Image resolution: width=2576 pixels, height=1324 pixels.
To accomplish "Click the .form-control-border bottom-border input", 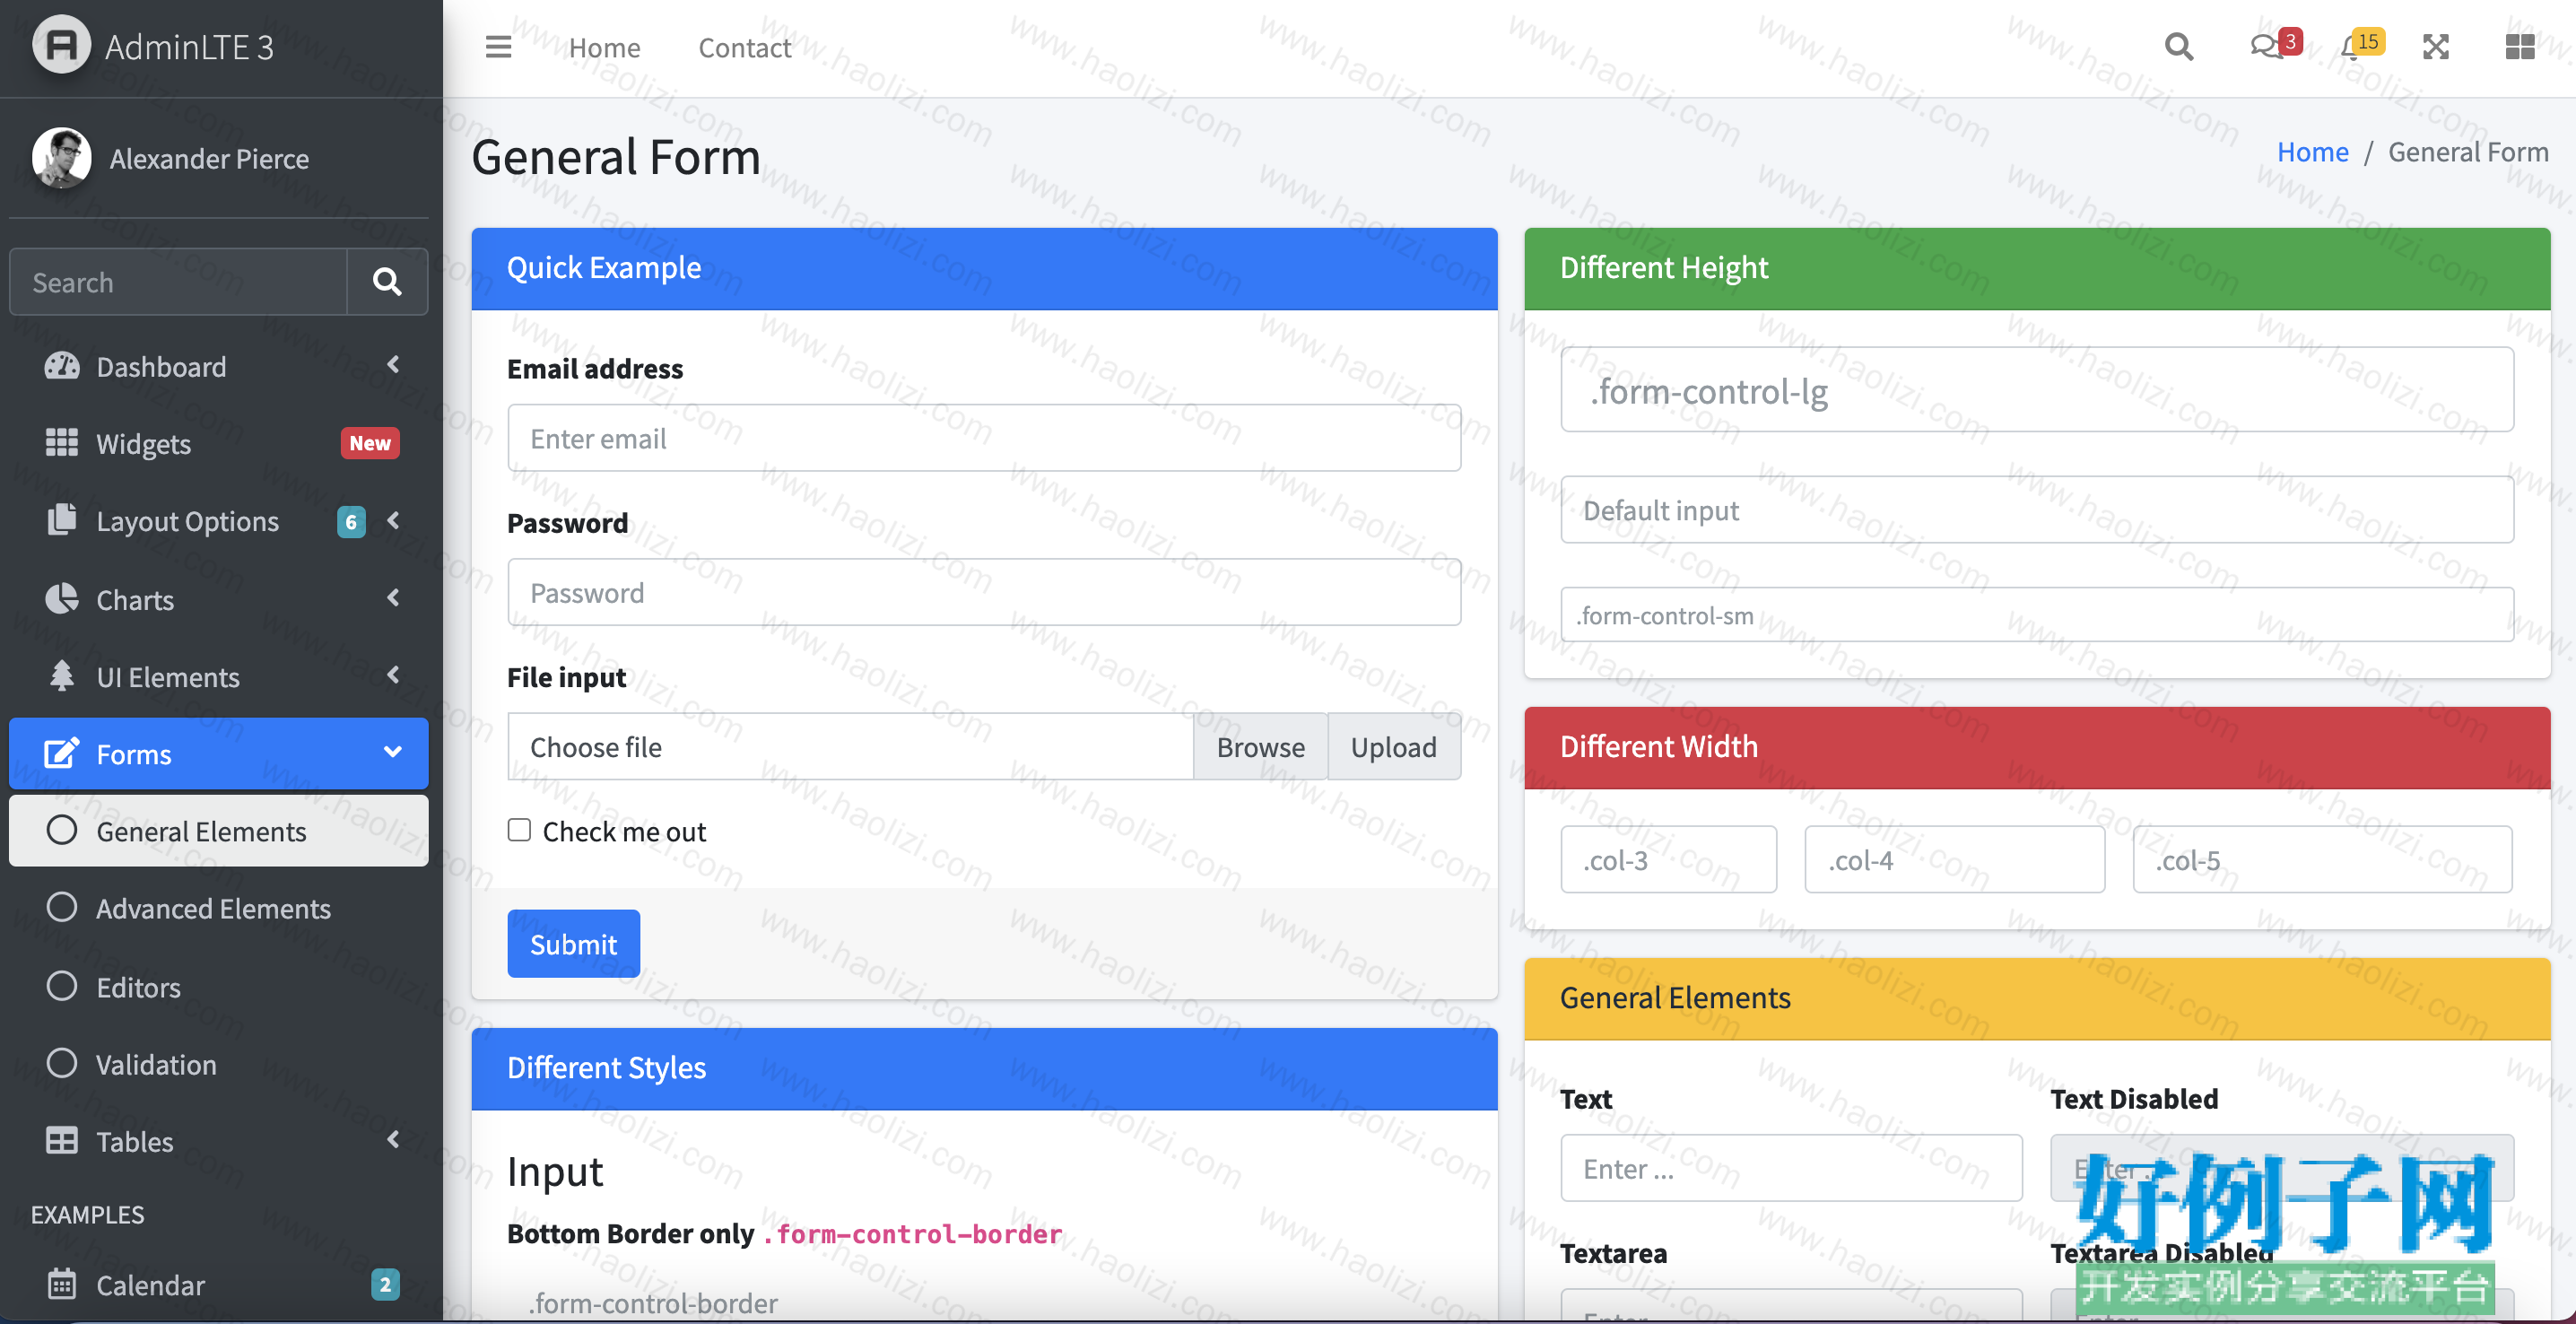I will click(984, 1302).
